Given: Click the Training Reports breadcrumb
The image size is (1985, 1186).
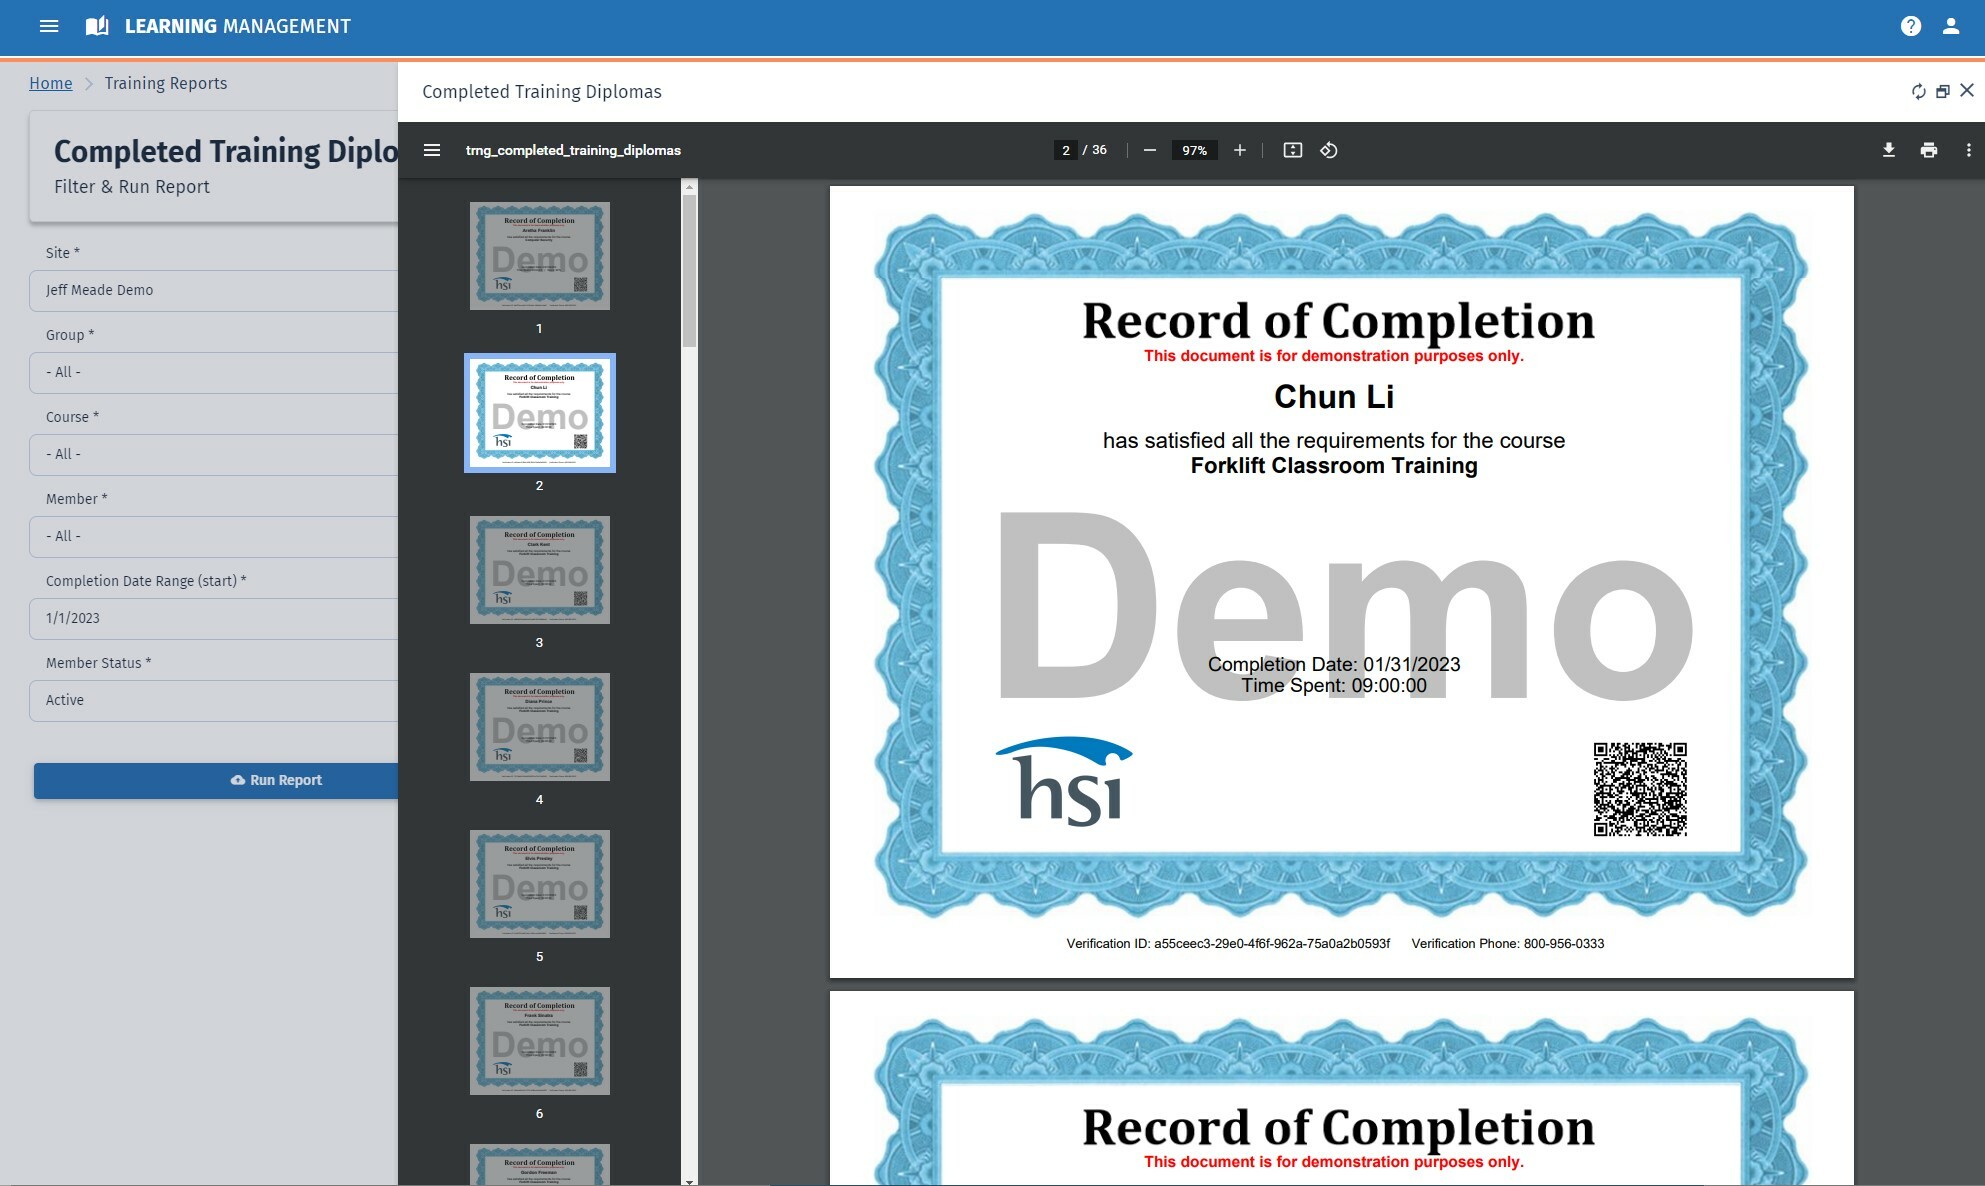Looking at the screenshot, I should coord(166,83).
